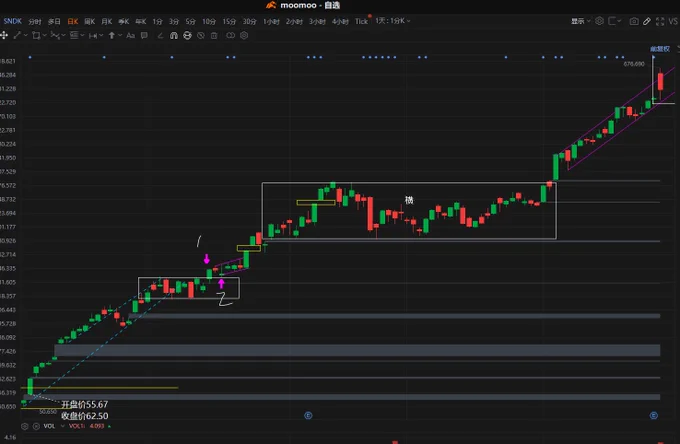Click the play icon beside VOL
The width and height of the screenshot is (680, 444).
[36, 426]
